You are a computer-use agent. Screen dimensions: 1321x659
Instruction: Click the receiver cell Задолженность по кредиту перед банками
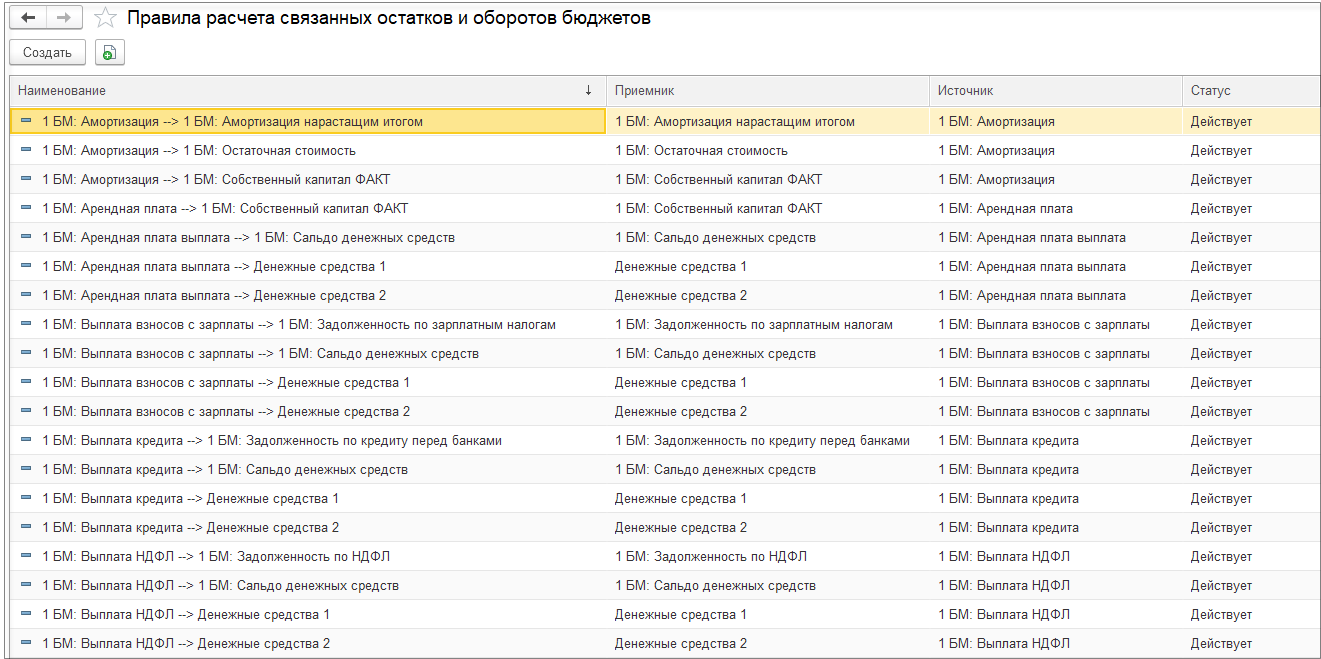click(762, 441)
